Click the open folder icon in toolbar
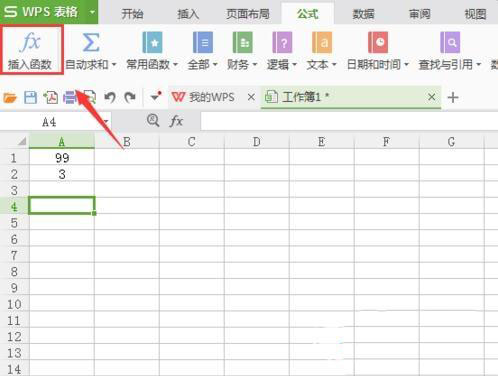The height and width of the screenshot is (376, 498). [10, 98]
